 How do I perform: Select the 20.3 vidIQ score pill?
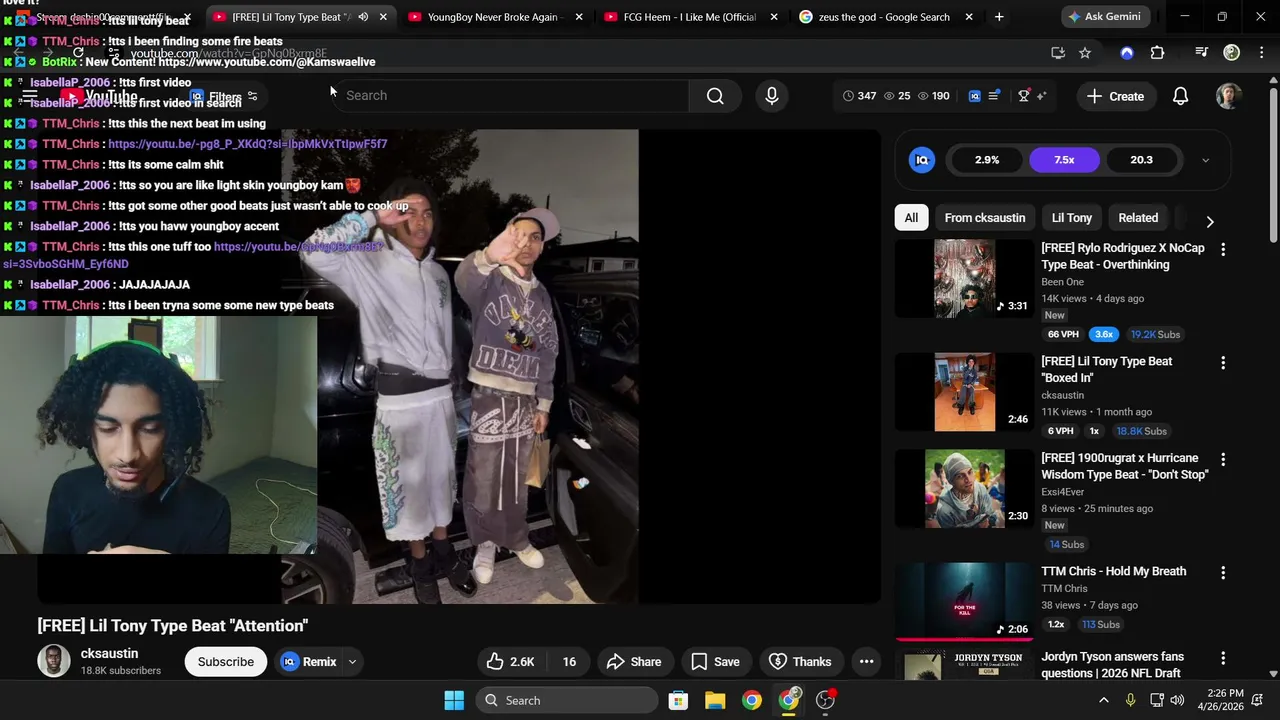click(1141, 160)
